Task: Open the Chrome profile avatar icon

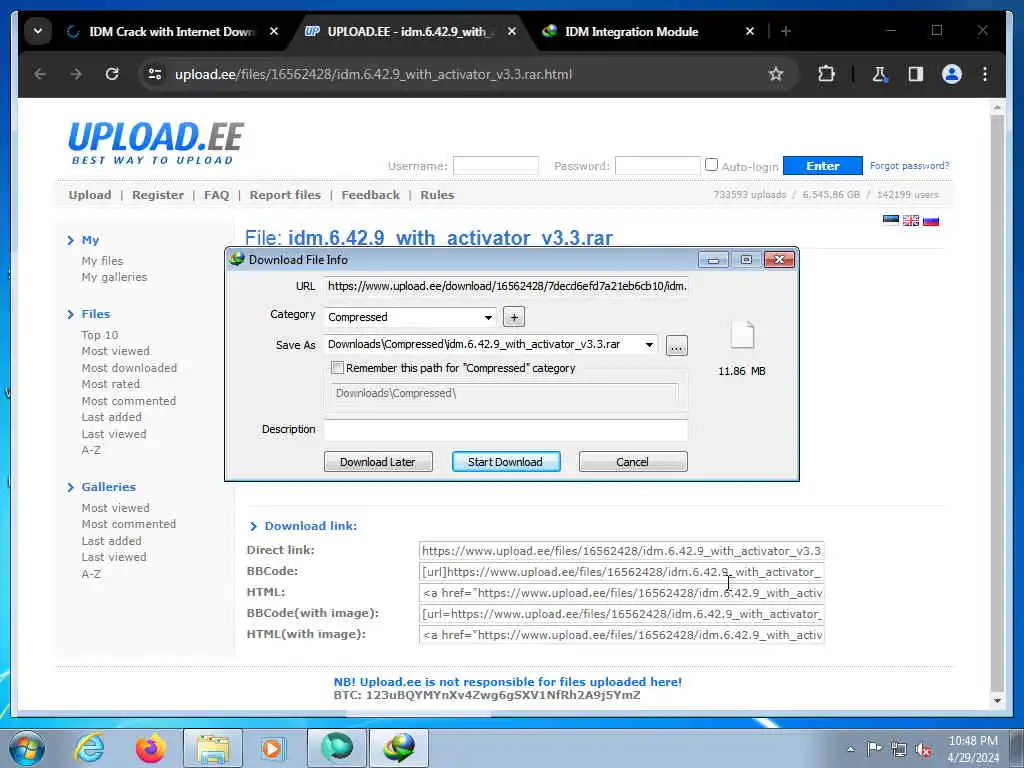Action: [x=952, y=74]
